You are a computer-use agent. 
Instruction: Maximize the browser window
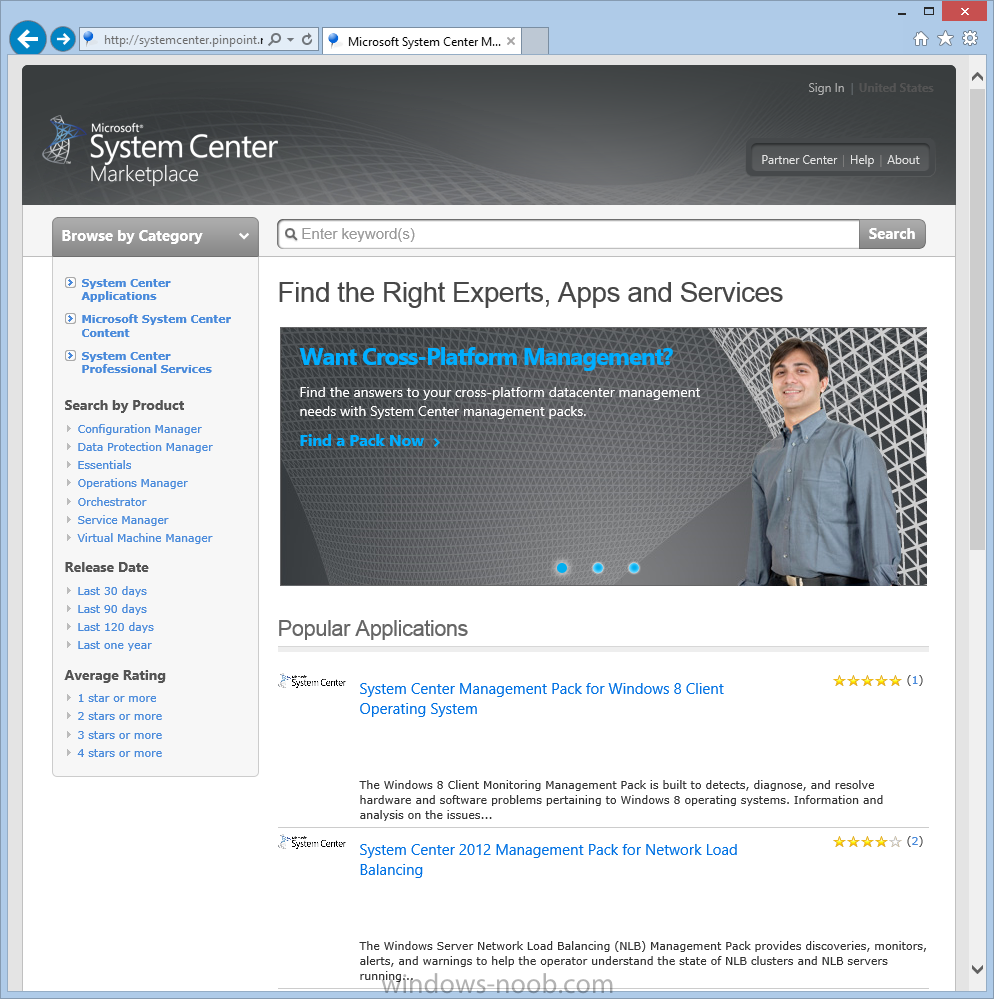929,11
